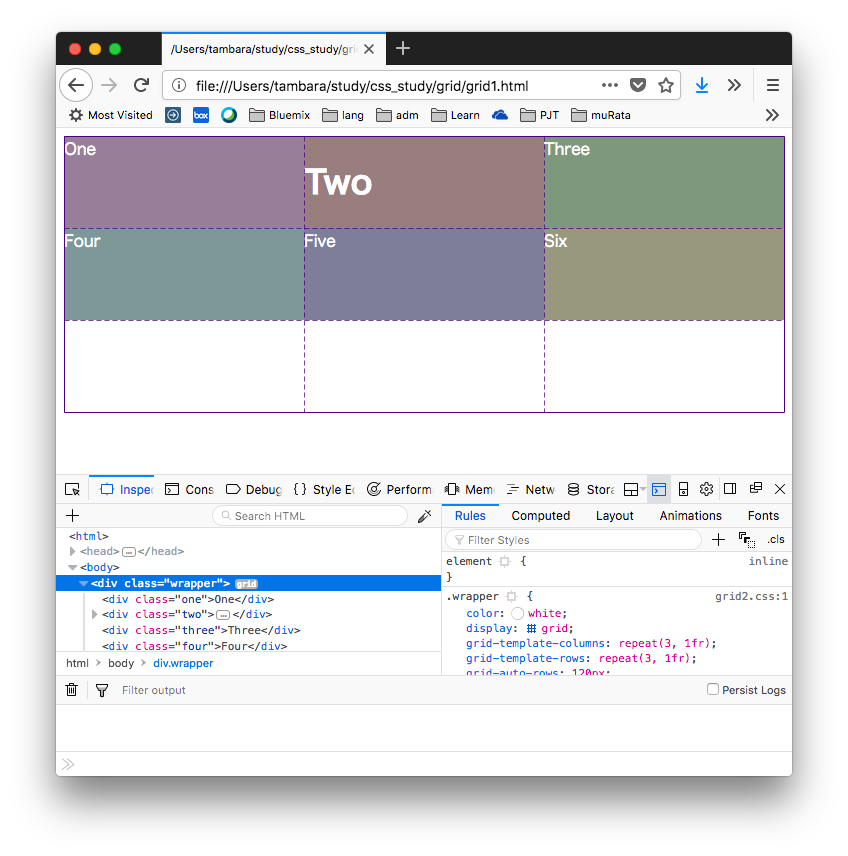
Task: Collapse the div wrapper node
Action: [84, 583]
